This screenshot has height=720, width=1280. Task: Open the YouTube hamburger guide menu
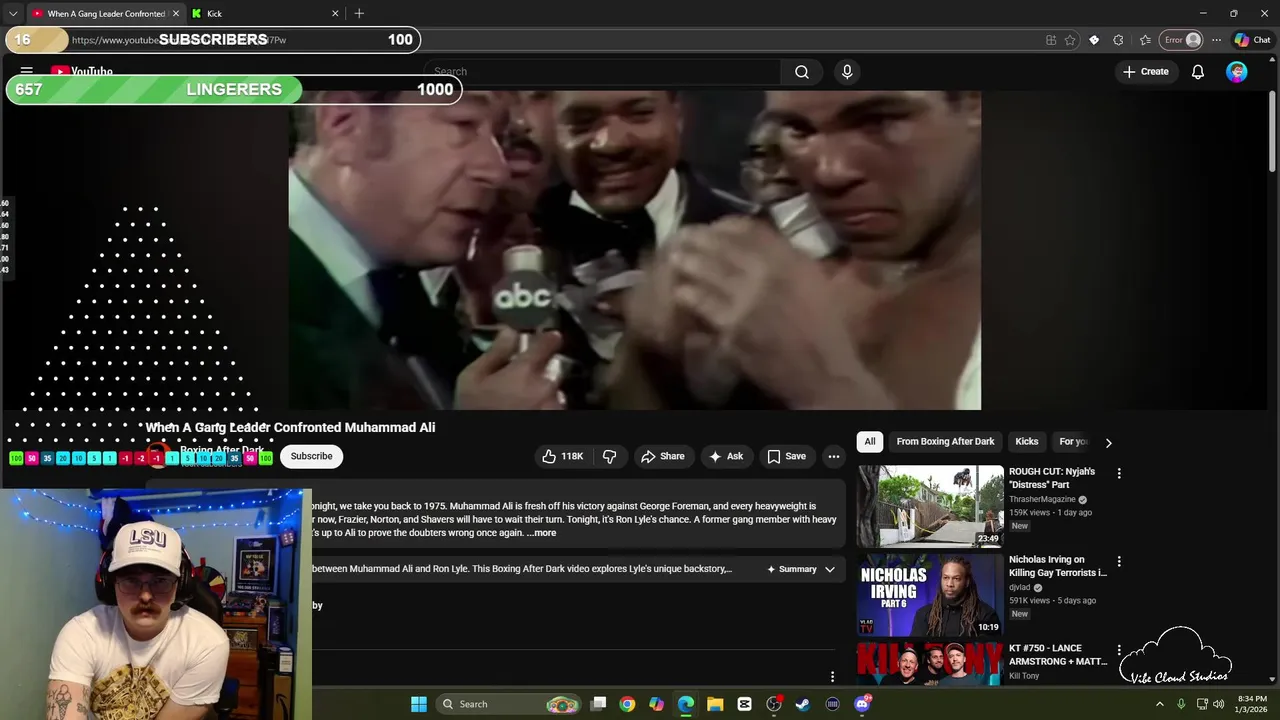click(27, 72)
